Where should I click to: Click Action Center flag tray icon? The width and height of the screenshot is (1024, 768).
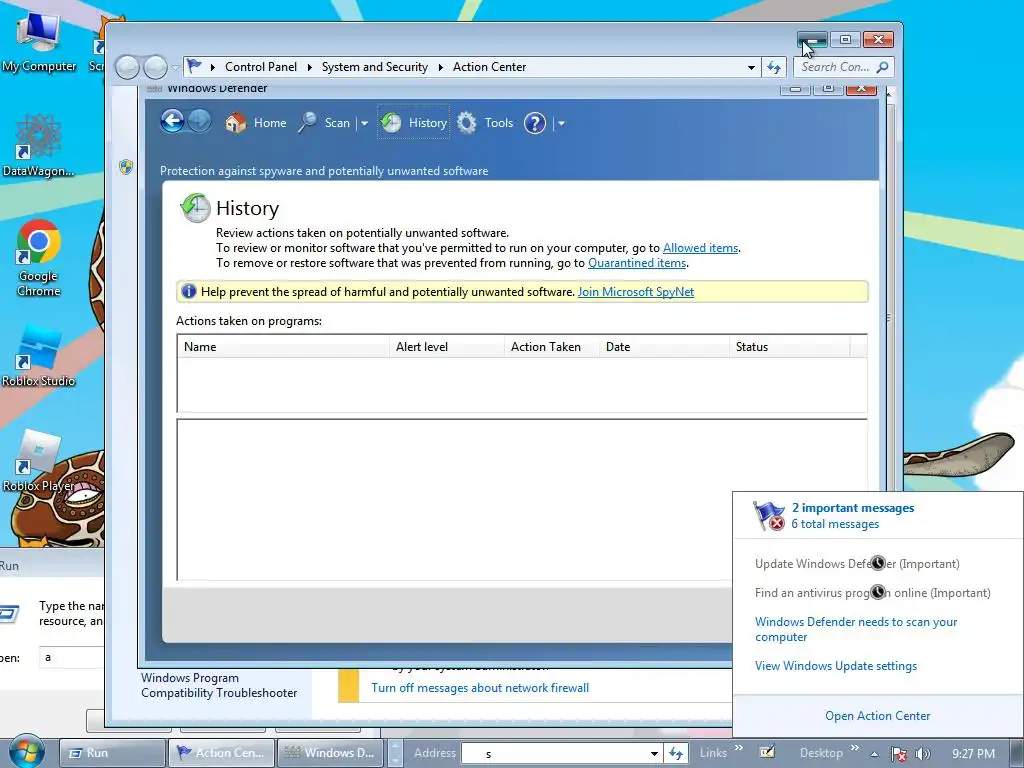point(899,754)
